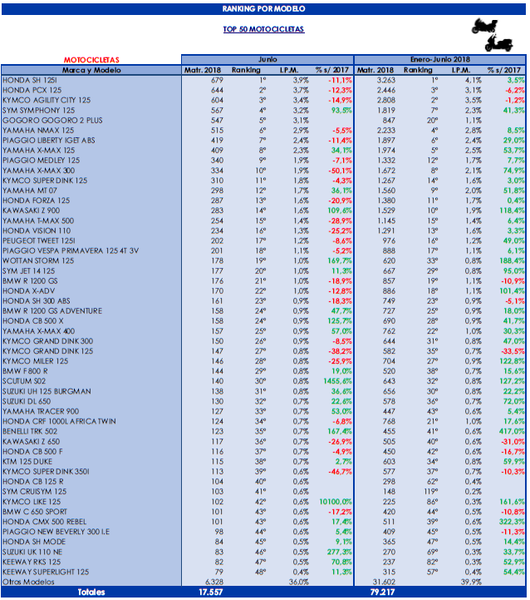This screenshot has width=530, height=600.
Task: Click KEEWAY SUPERLIGHT 125 model name
Action: point(46,572)
